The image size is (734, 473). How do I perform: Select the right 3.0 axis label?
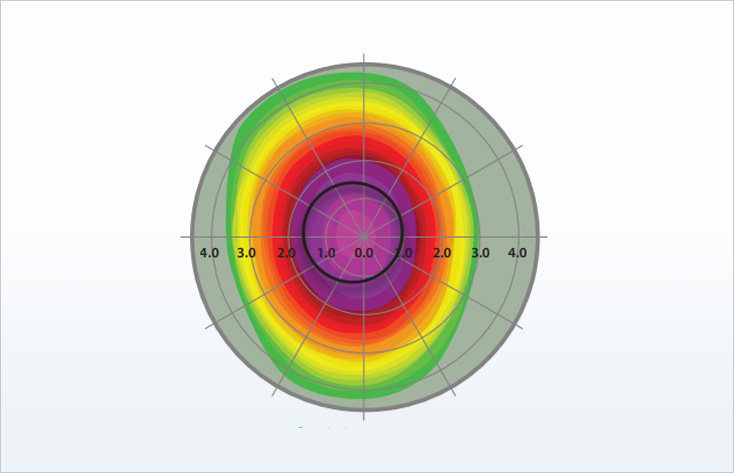point(480,254)
